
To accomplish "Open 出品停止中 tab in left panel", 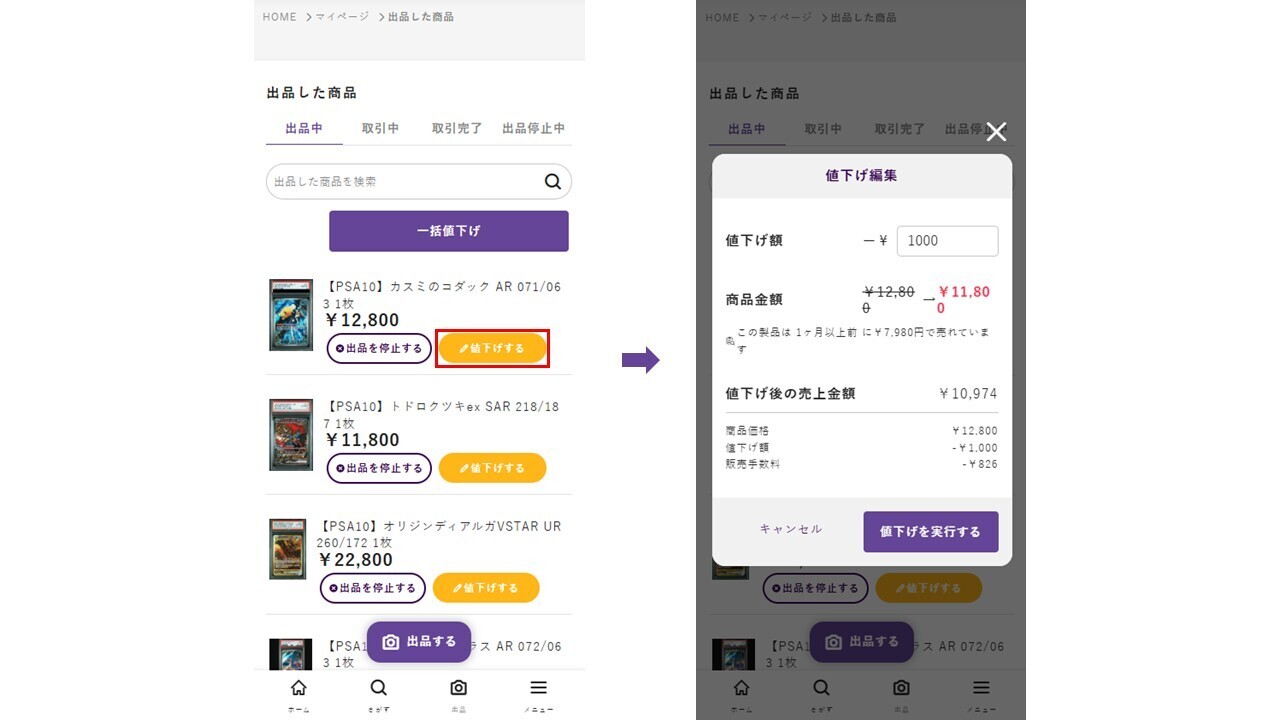I will pyautogui.click(x=533, y=129).
